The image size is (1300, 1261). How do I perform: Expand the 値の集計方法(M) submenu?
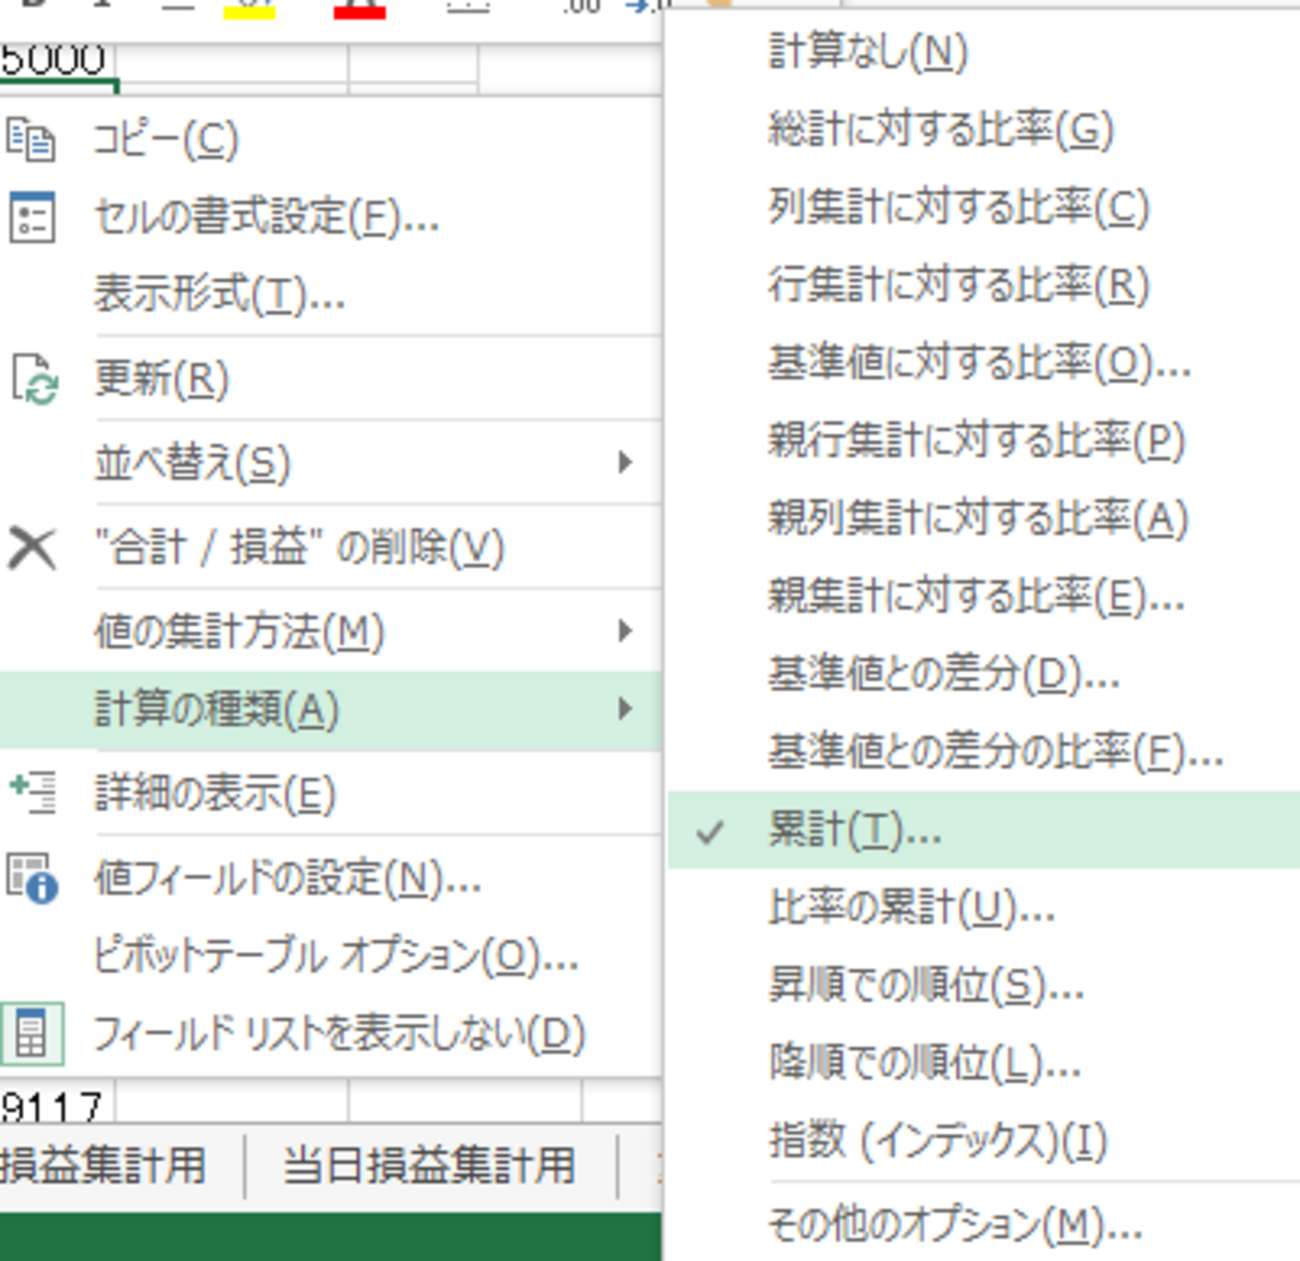point(330,631)
